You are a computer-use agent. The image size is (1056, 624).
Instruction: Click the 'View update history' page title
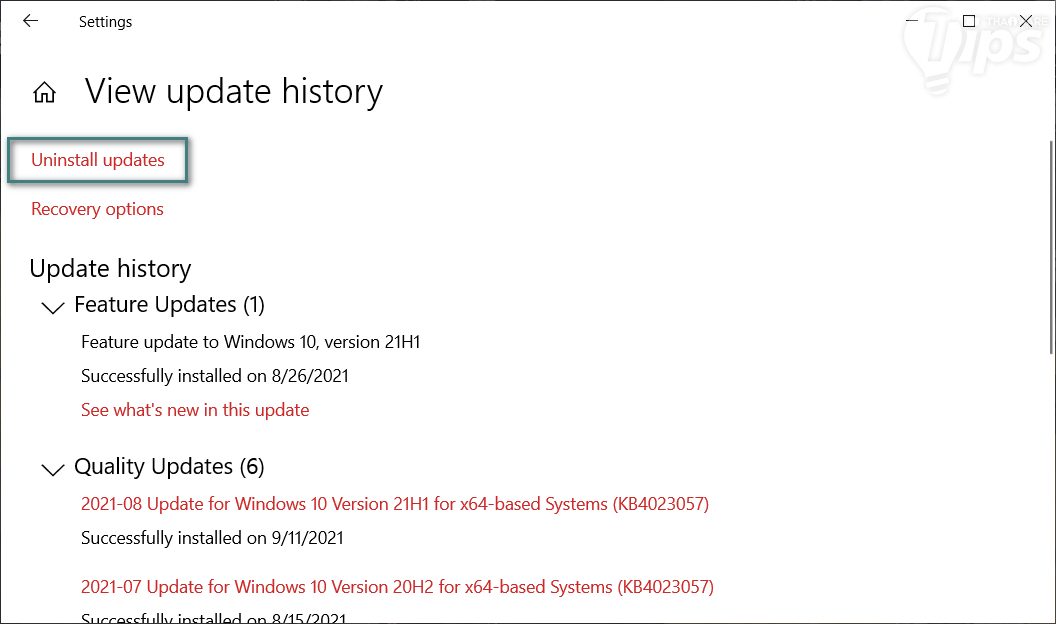point(233,92)
